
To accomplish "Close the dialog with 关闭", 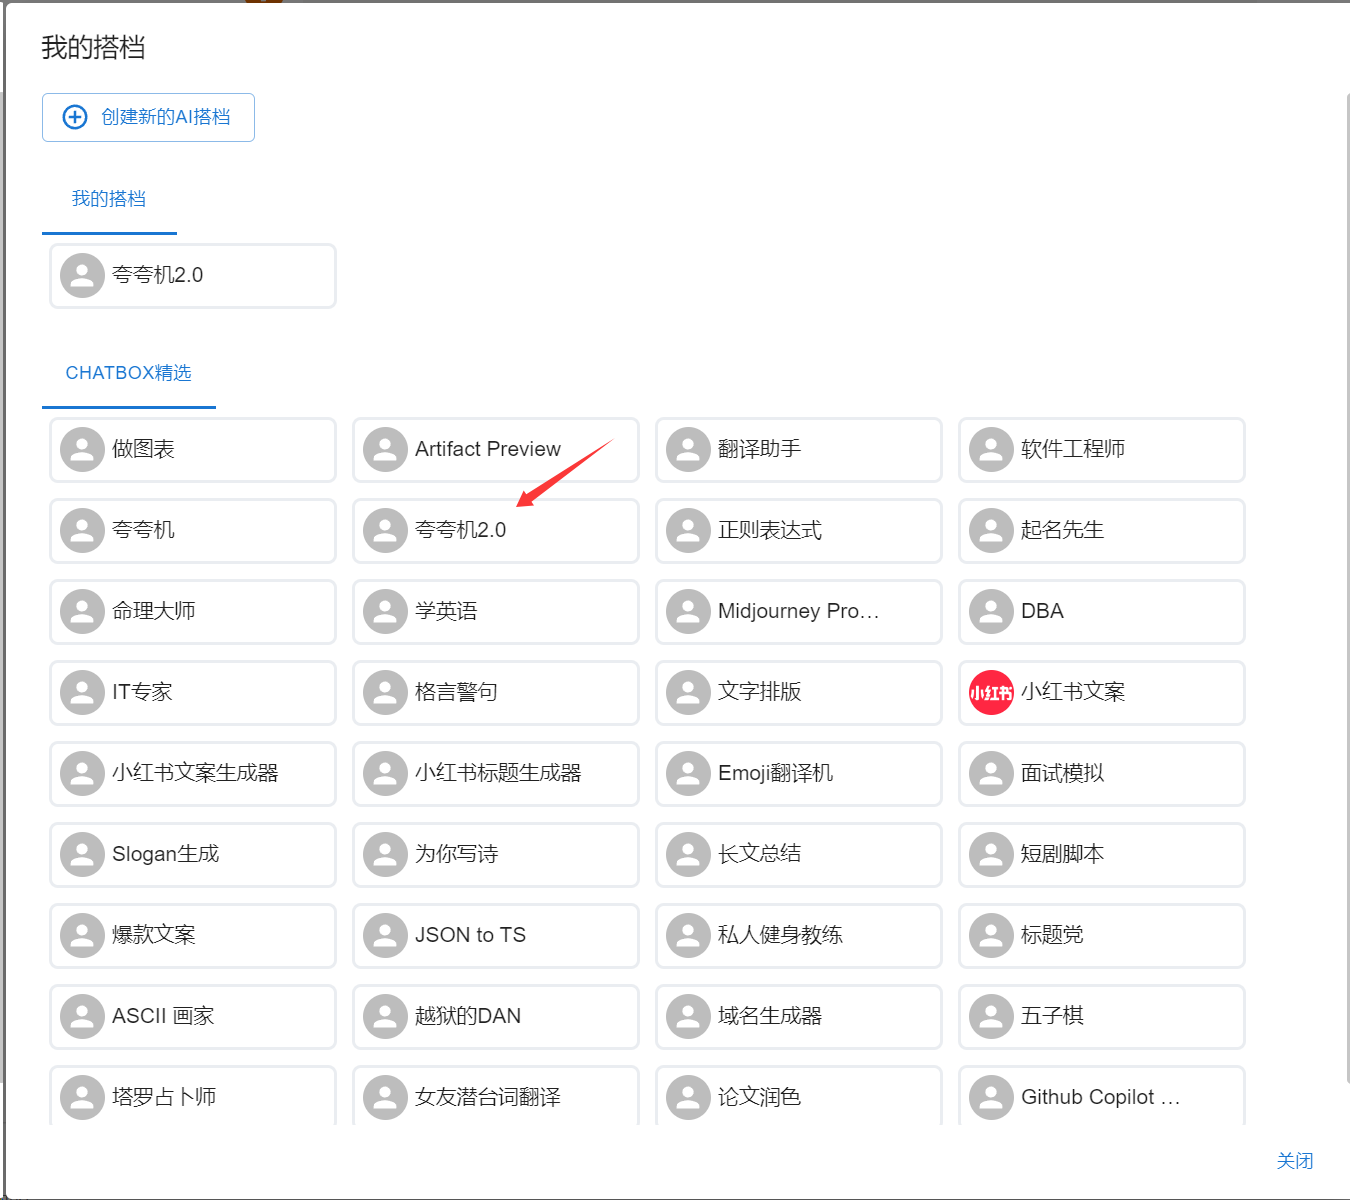I will [1295, 1161].
